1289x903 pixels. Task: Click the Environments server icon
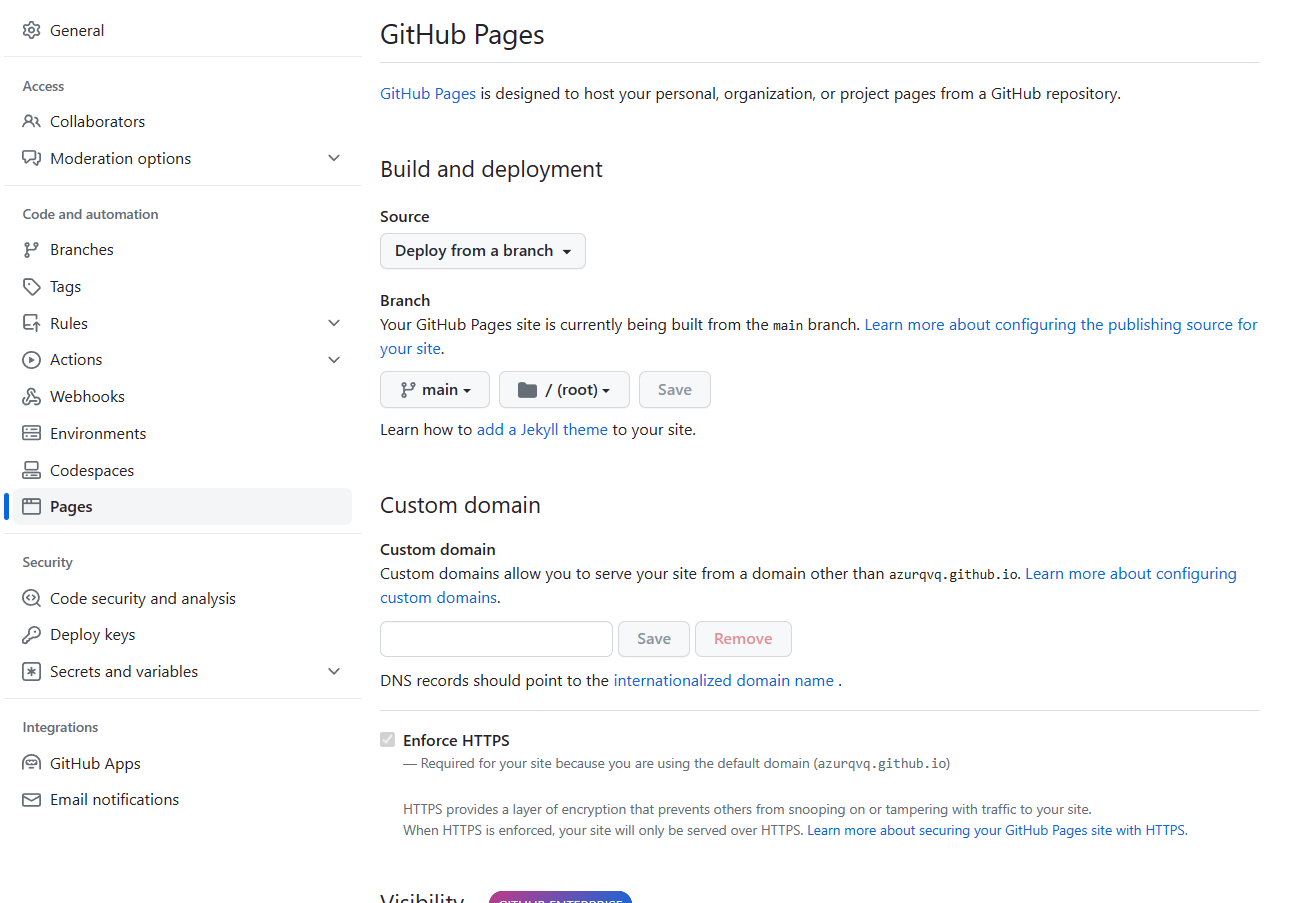31,433
